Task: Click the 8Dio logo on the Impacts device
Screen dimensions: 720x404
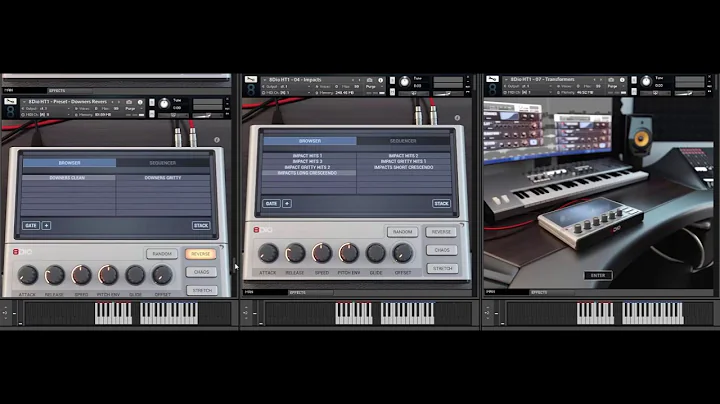Action: point(263,230)
